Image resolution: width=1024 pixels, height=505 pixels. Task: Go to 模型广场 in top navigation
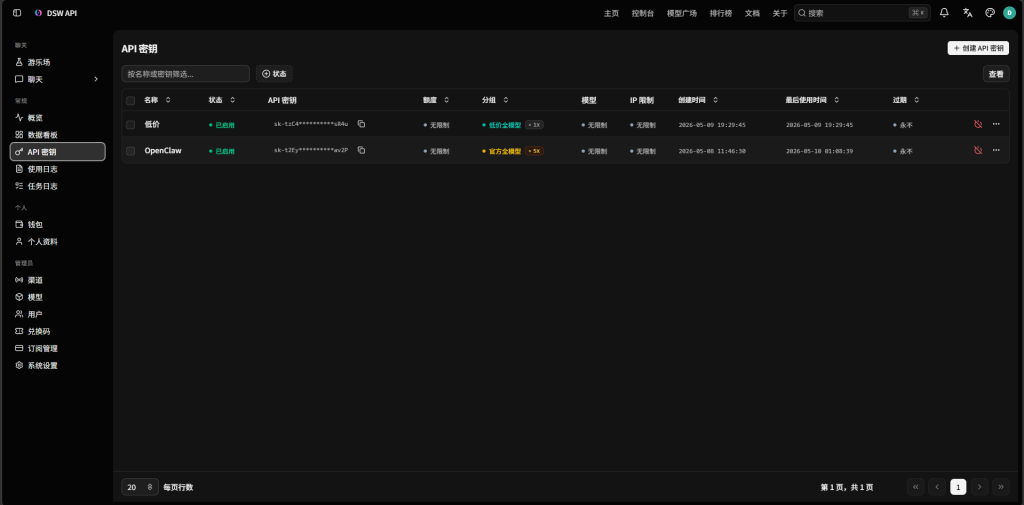[682, 13]
